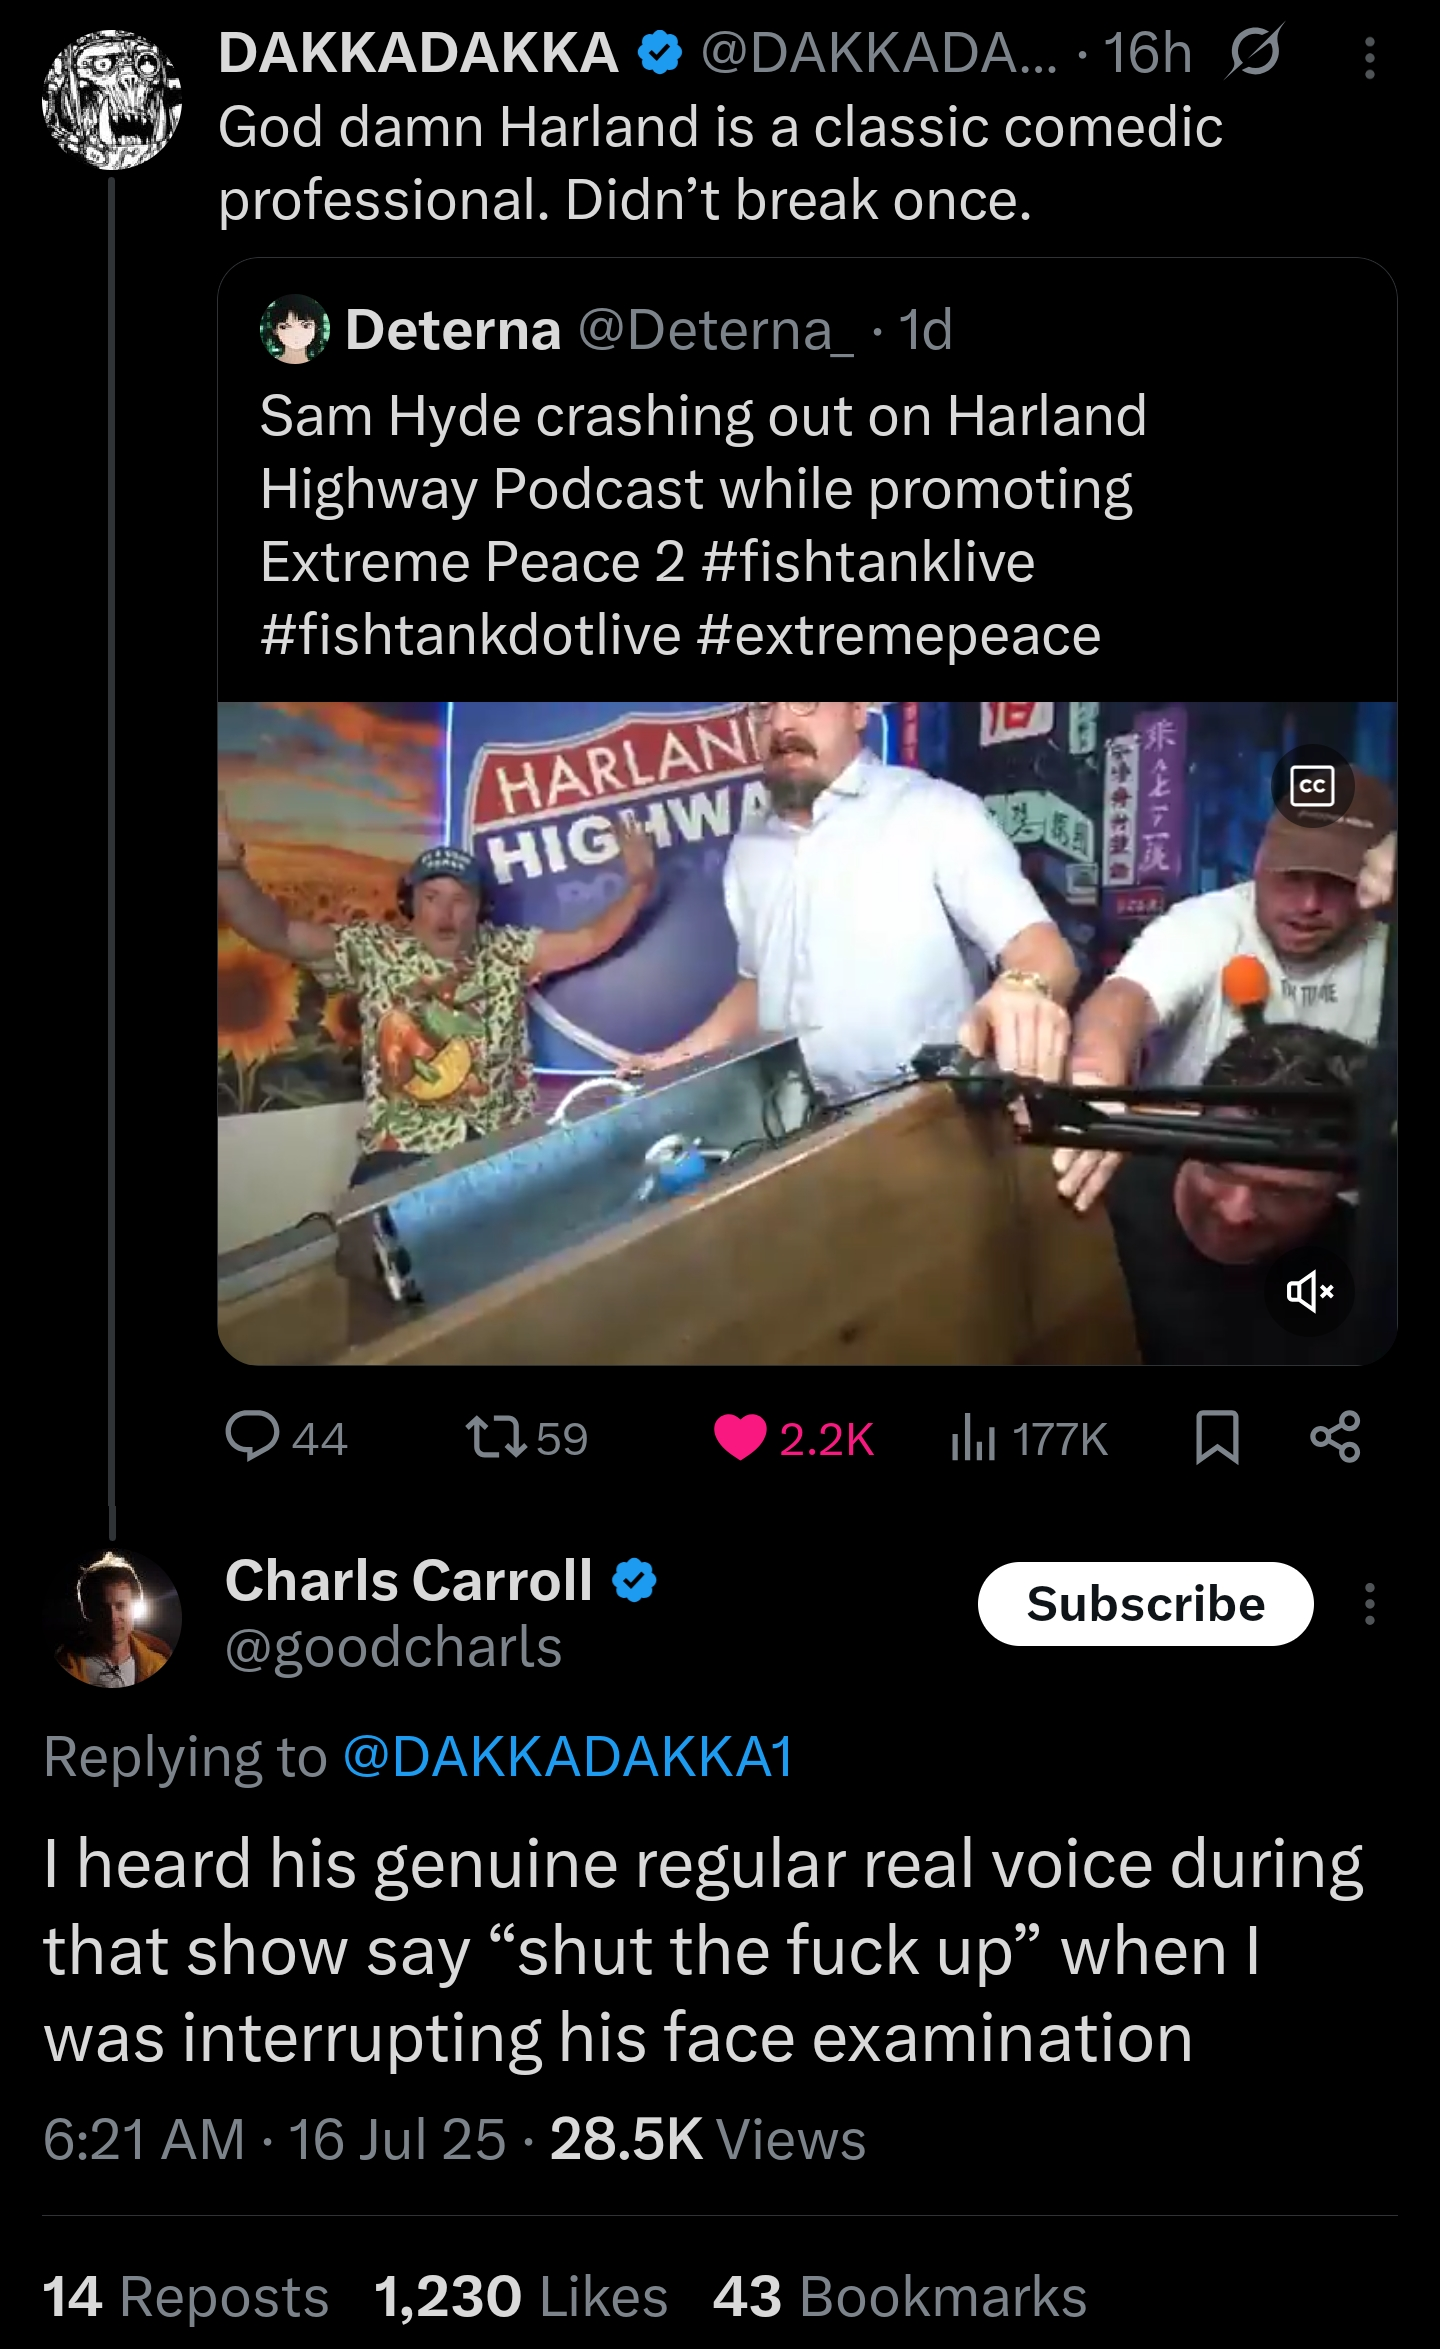Open the more options menu for DAKKADAKKA's post
Screen dimensions: 1440x2349
coord(1369,58)
